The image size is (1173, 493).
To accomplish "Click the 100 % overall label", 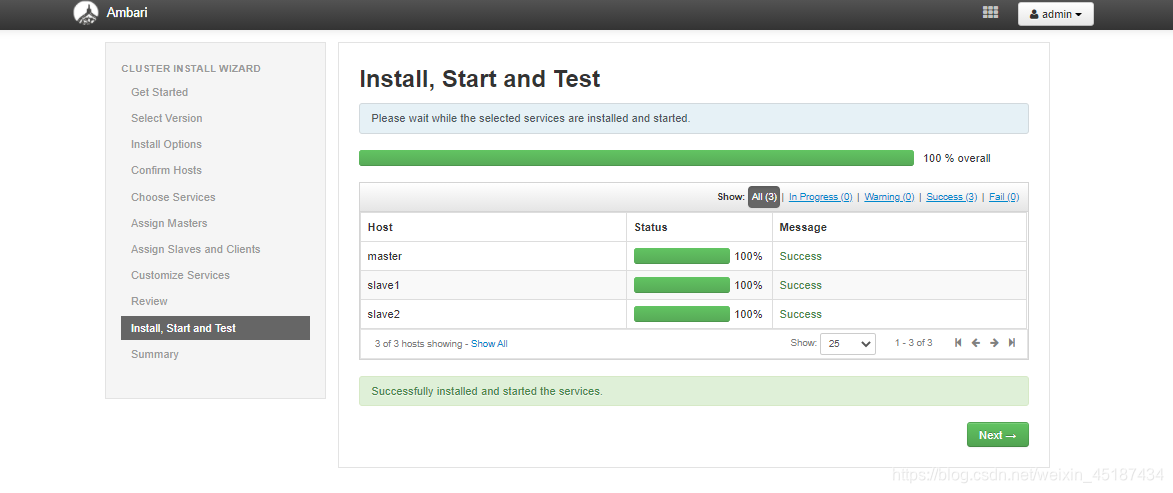I will [x=957, y=159].
